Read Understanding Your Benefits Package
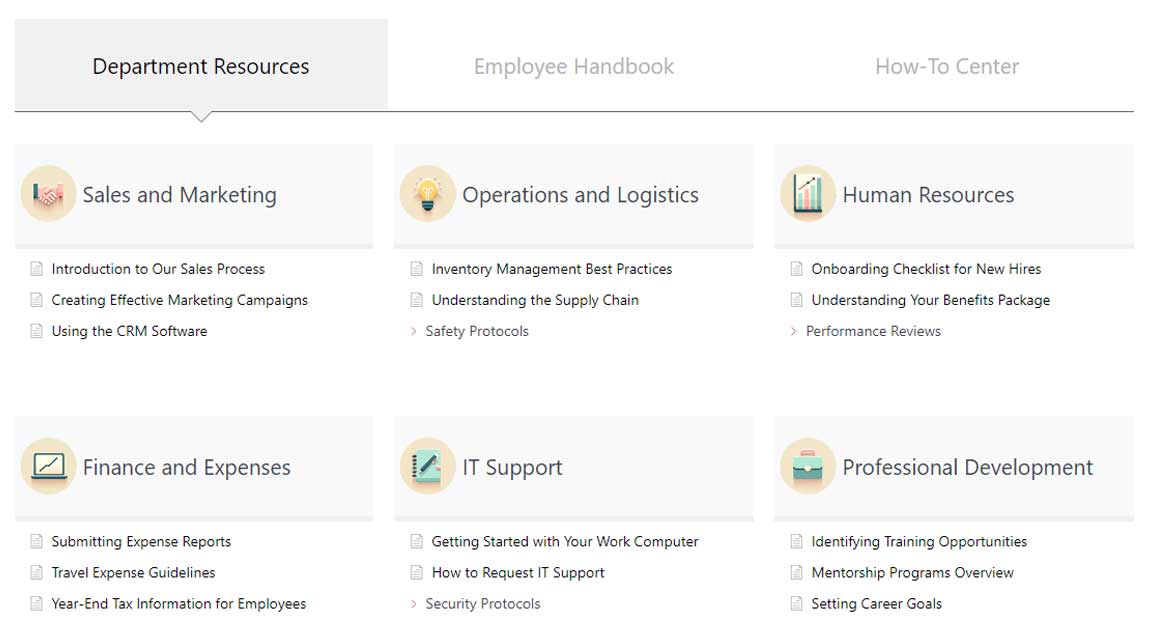1150x641 pixels. (930, 300)
